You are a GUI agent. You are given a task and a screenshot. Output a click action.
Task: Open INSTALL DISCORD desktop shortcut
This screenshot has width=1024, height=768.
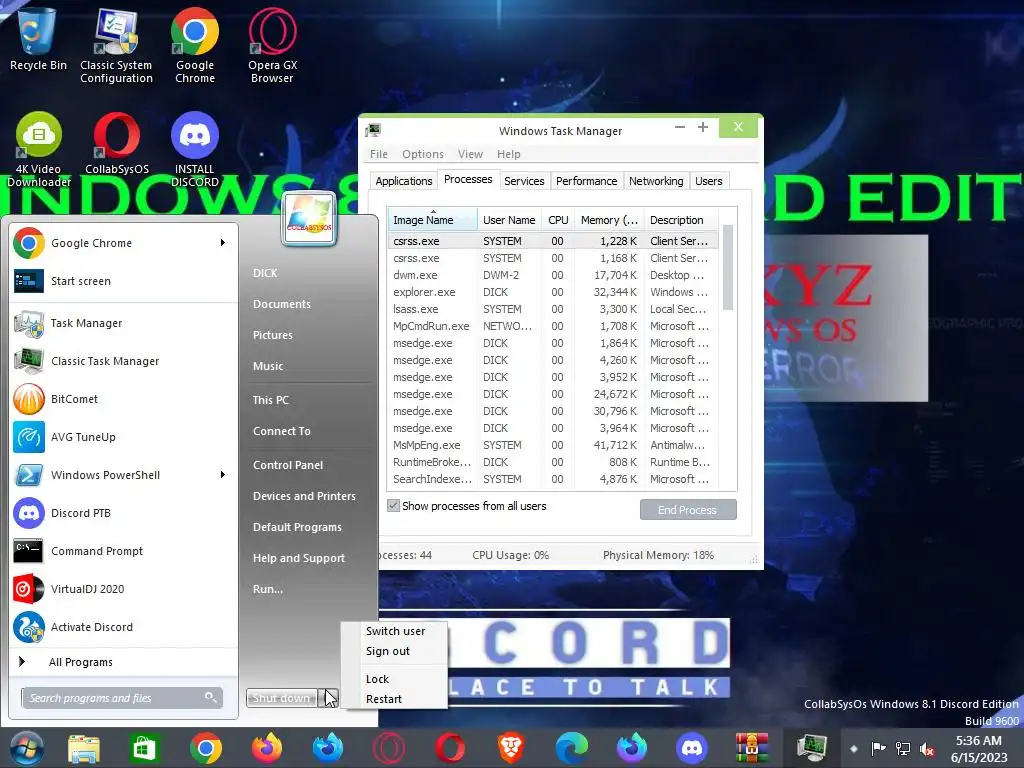pos(195,149)
